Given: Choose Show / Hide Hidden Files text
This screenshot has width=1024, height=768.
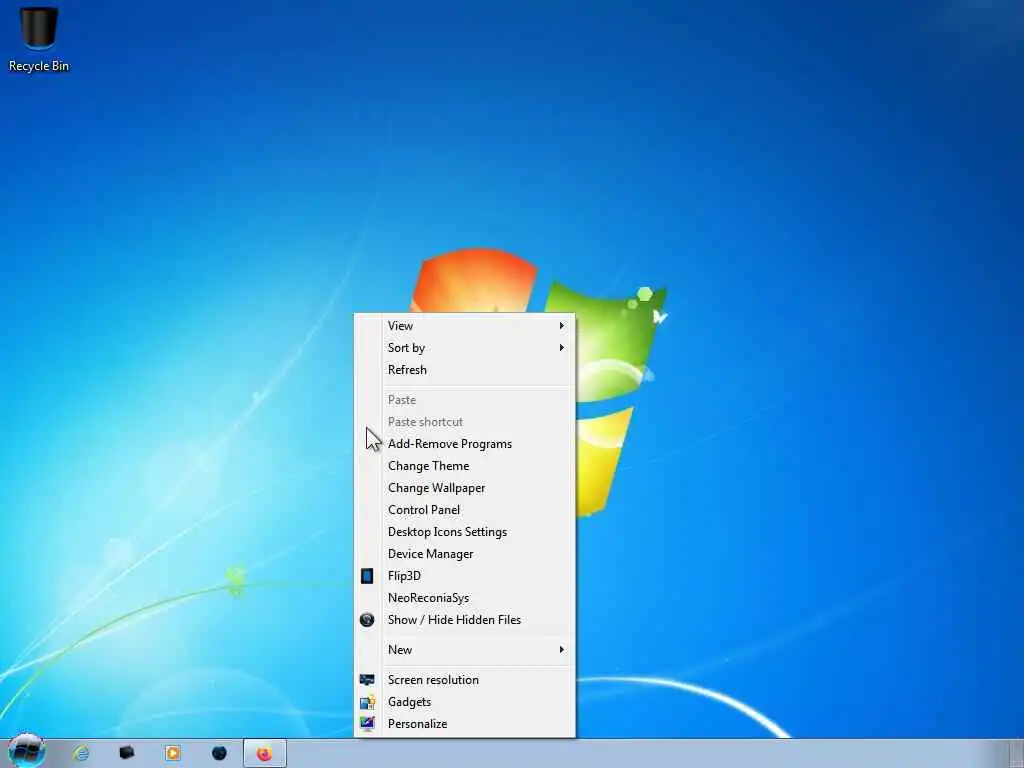Looking at the screenshot, I should (455, 620).
